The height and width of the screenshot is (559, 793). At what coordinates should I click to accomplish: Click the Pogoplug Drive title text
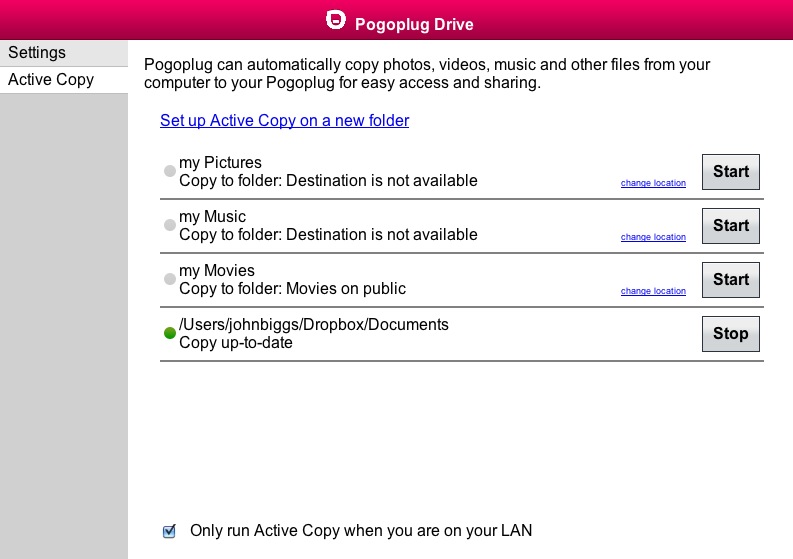coord(414,24)
